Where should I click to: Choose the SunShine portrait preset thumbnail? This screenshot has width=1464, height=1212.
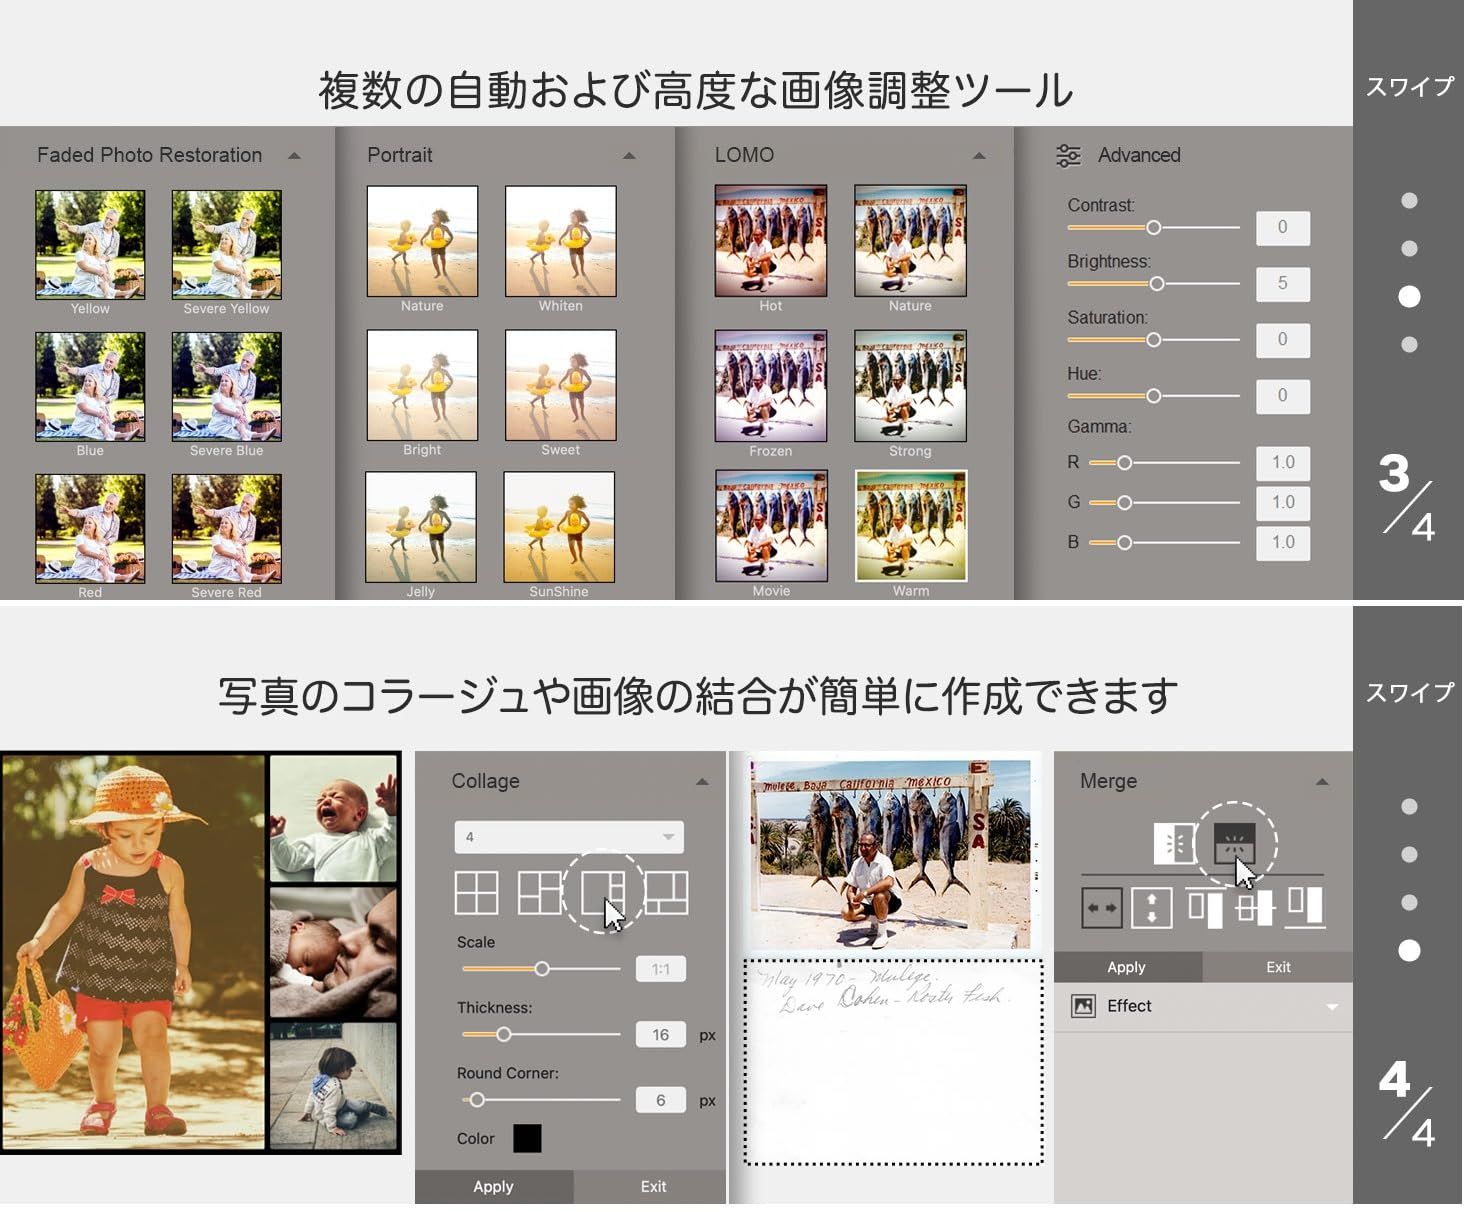(559, 527)
